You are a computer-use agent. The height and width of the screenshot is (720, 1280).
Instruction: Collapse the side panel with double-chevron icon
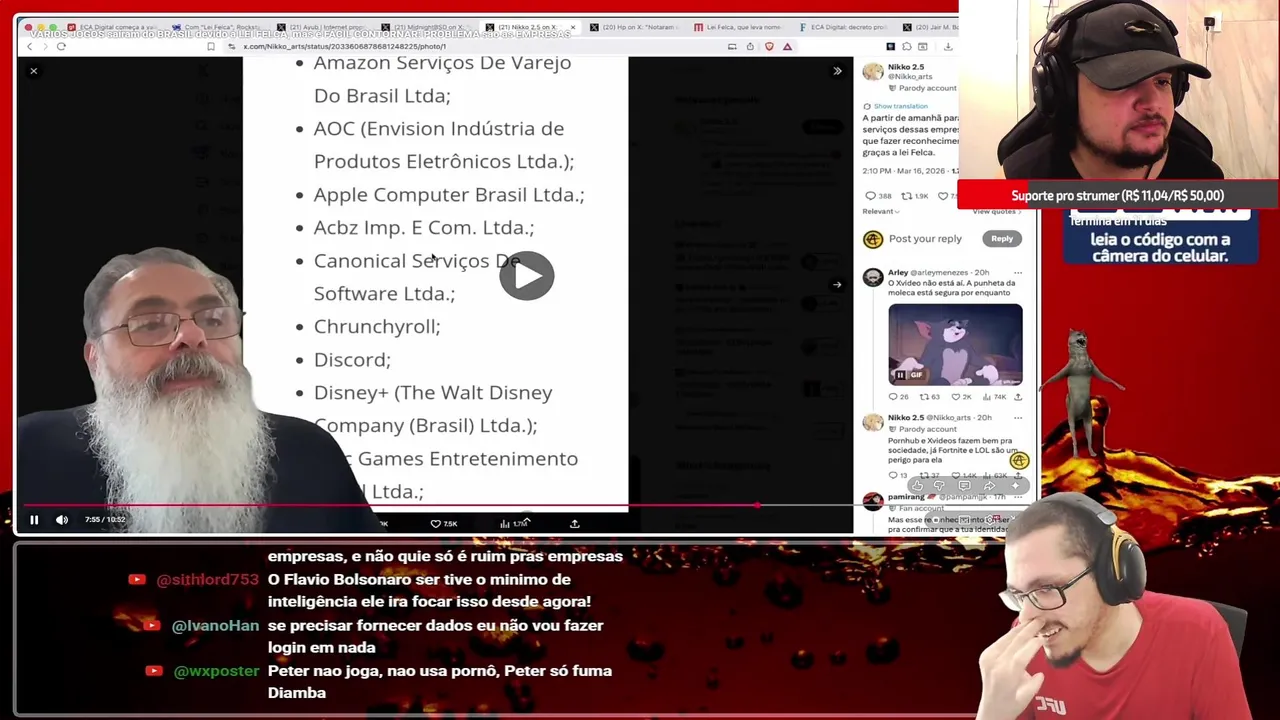[x=837, y=71]
